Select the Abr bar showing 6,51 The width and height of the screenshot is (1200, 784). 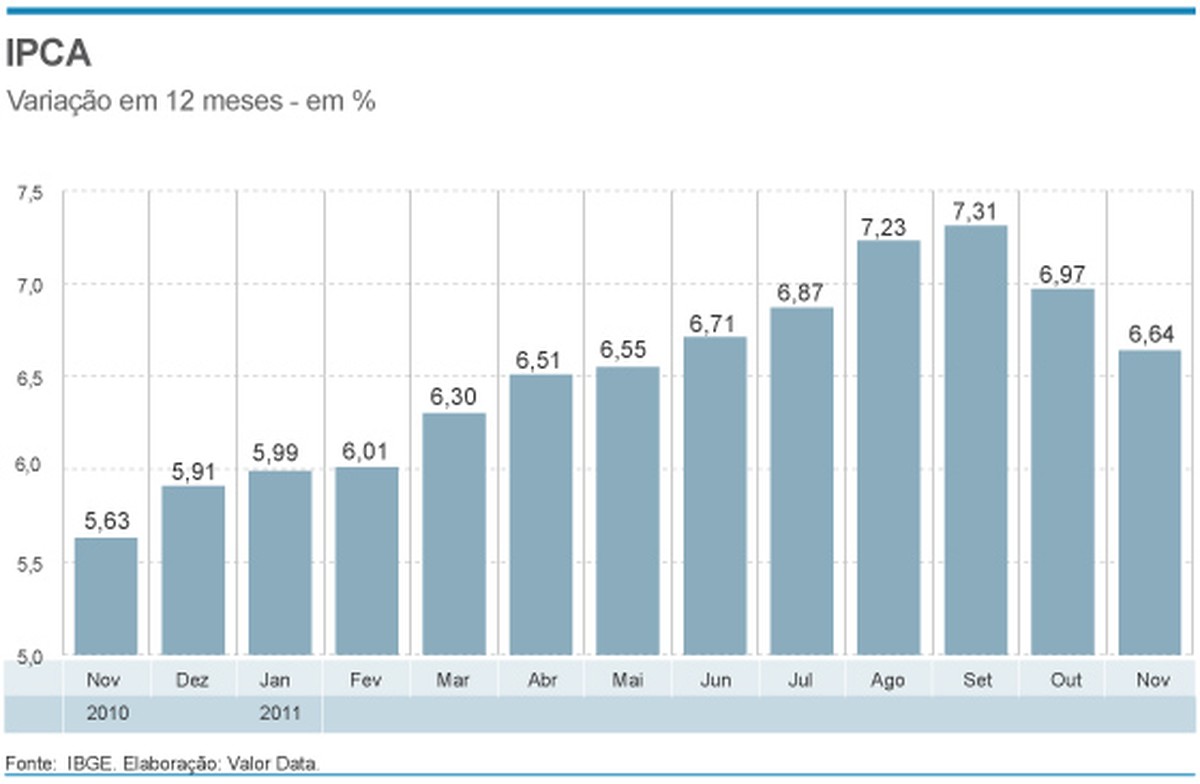pos(541,515)
